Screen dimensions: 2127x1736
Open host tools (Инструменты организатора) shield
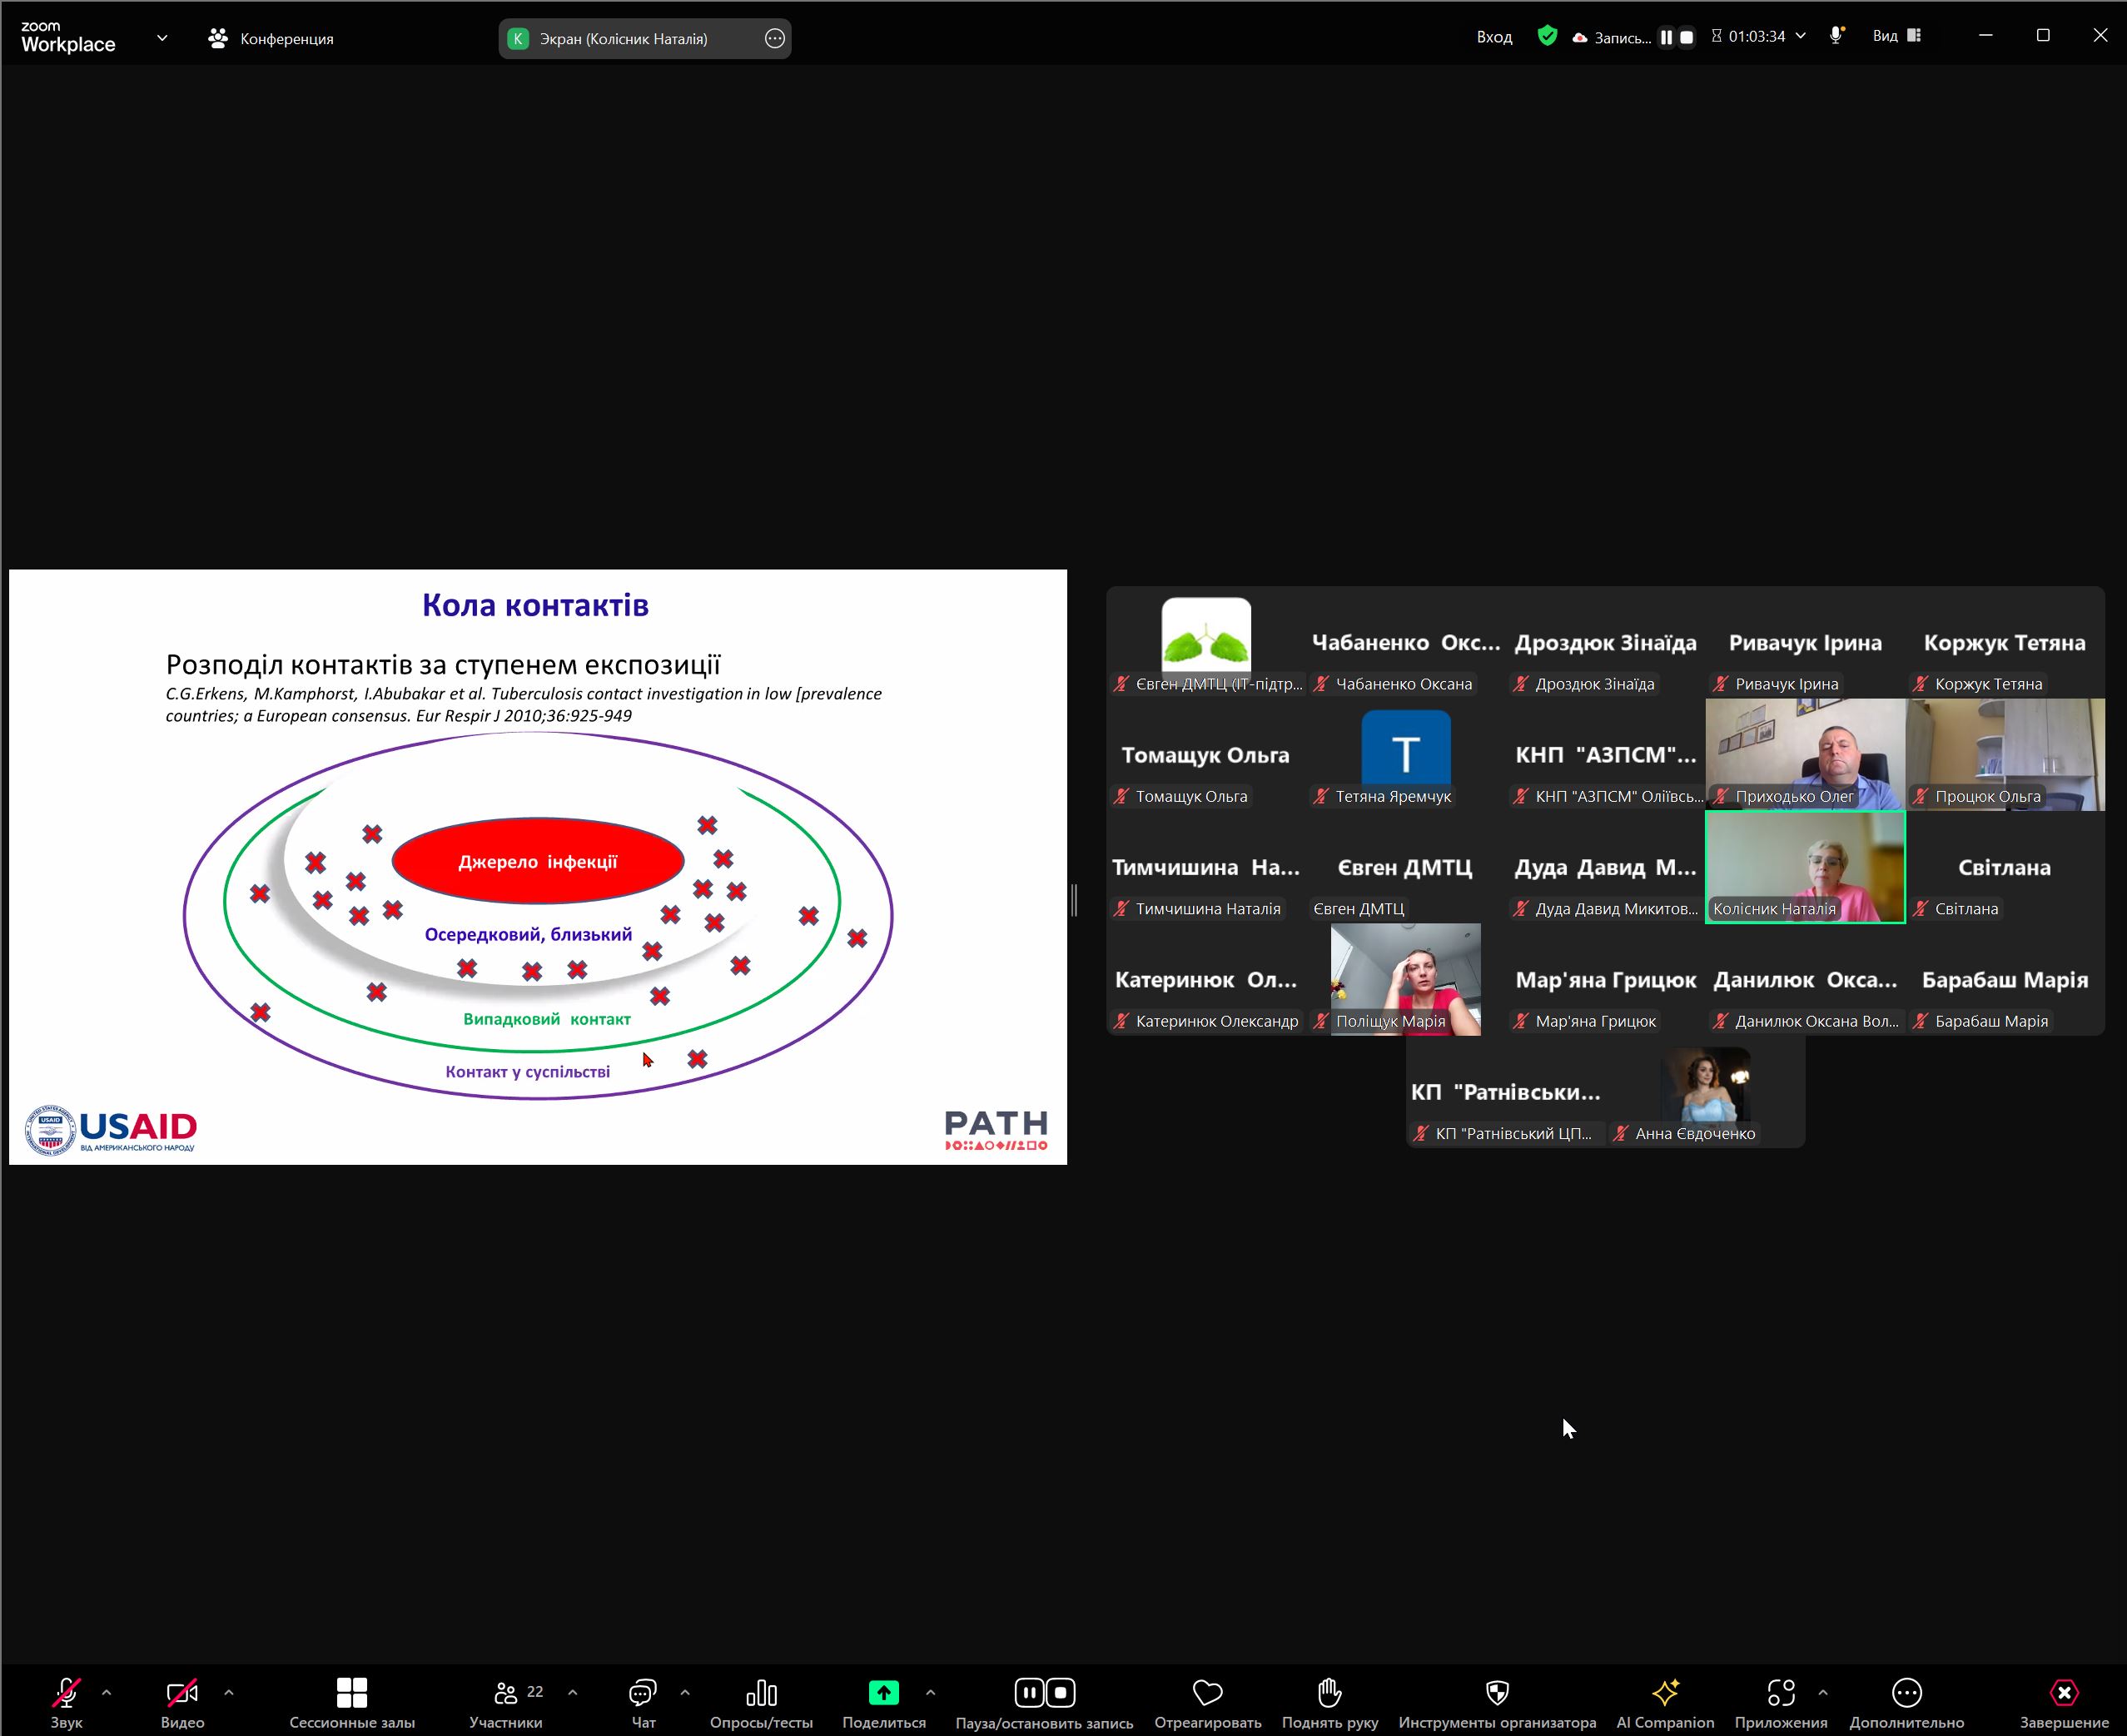point(1497,1693)
